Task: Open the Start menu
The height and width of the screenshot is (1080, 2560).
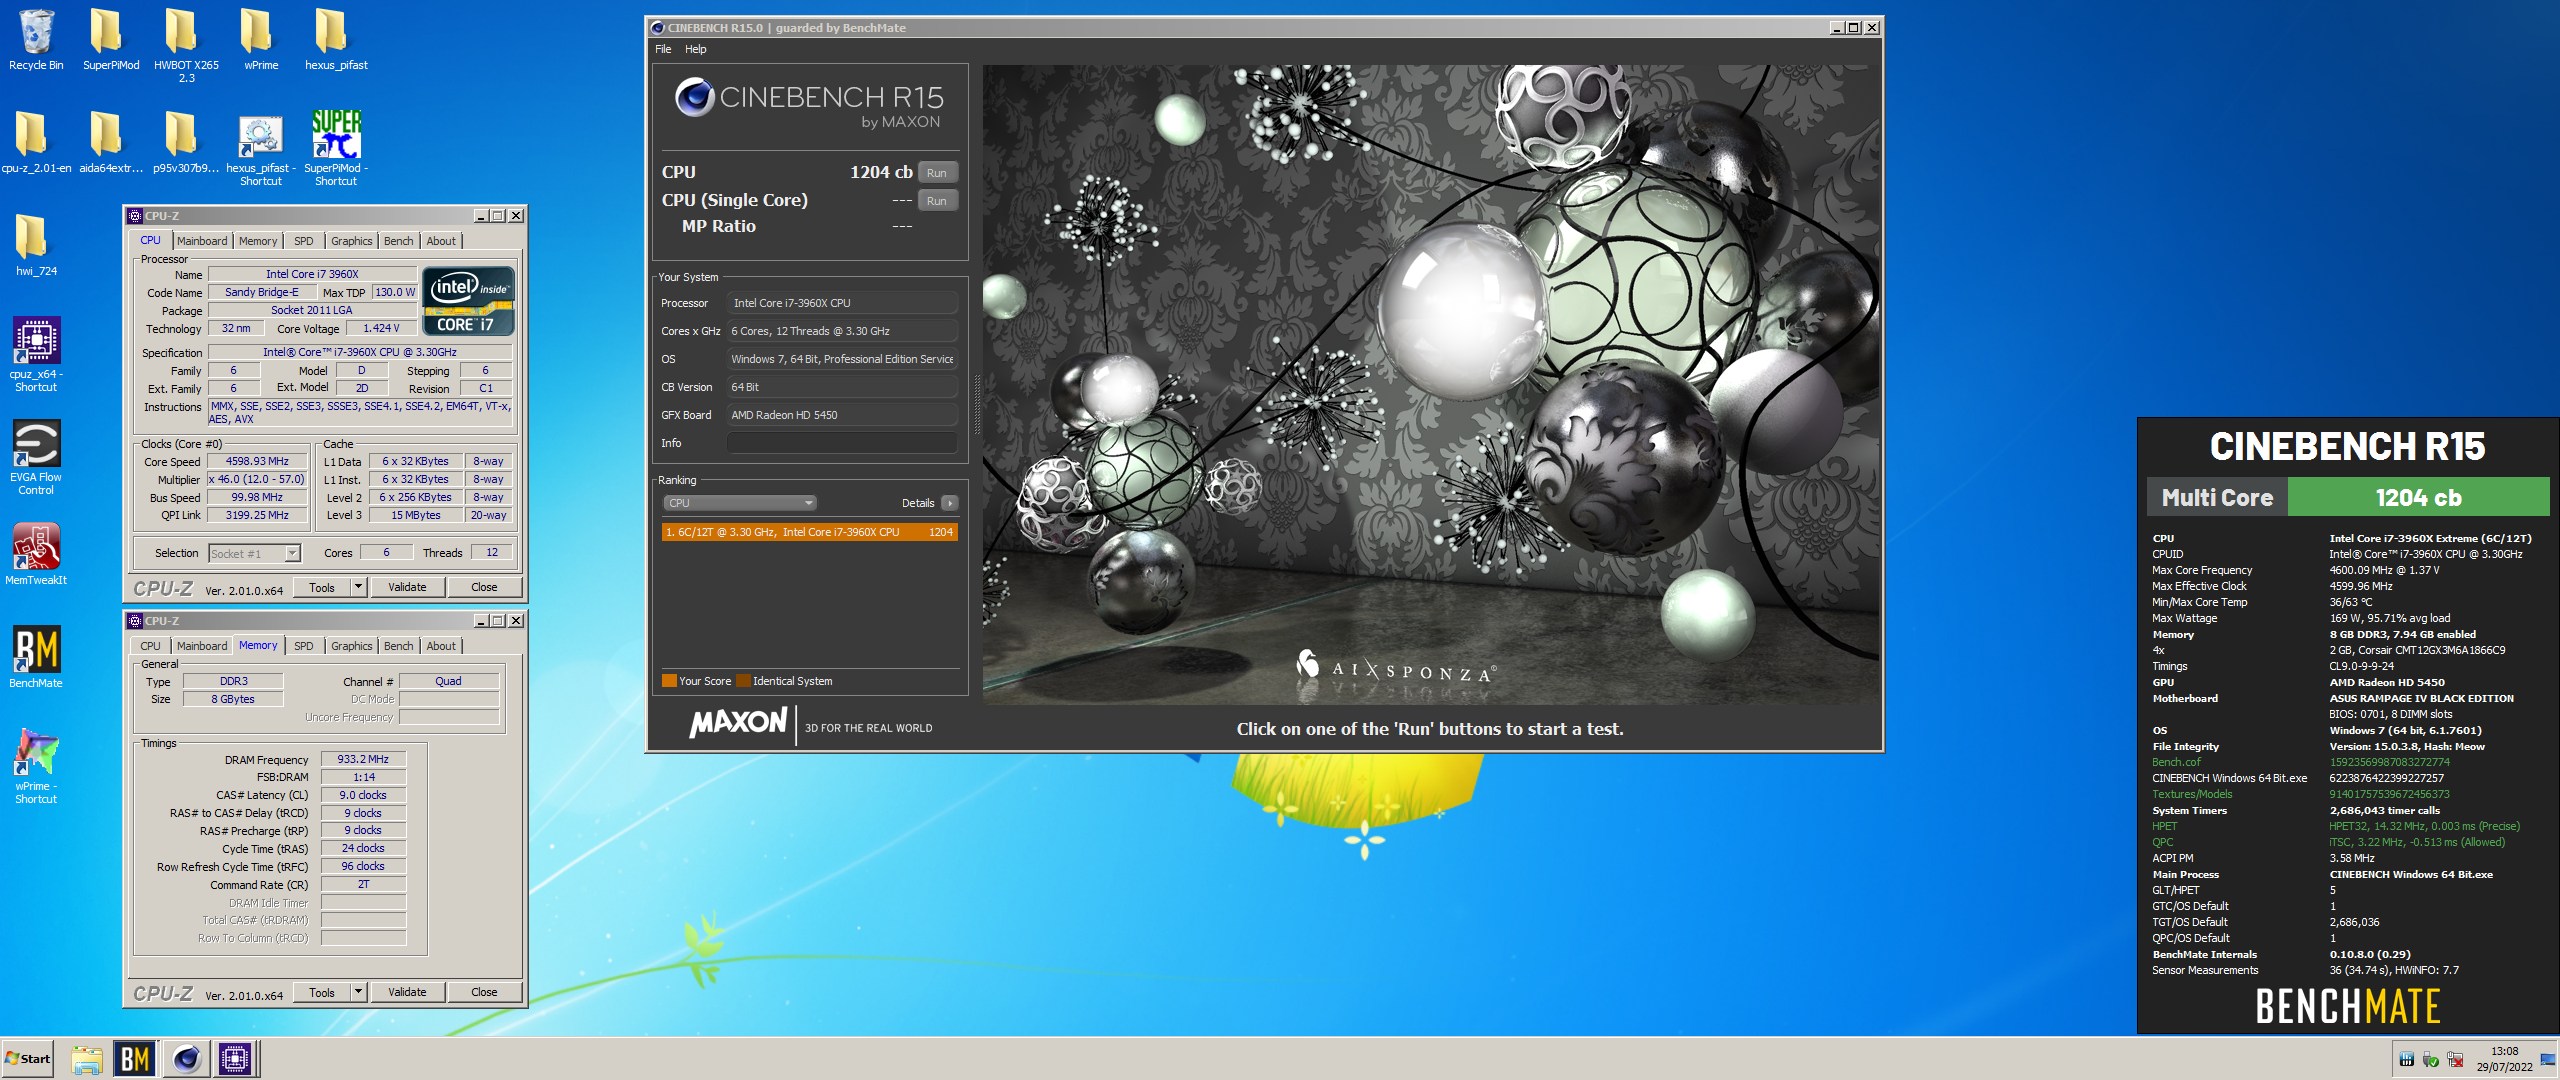Action: [28, 1059]
